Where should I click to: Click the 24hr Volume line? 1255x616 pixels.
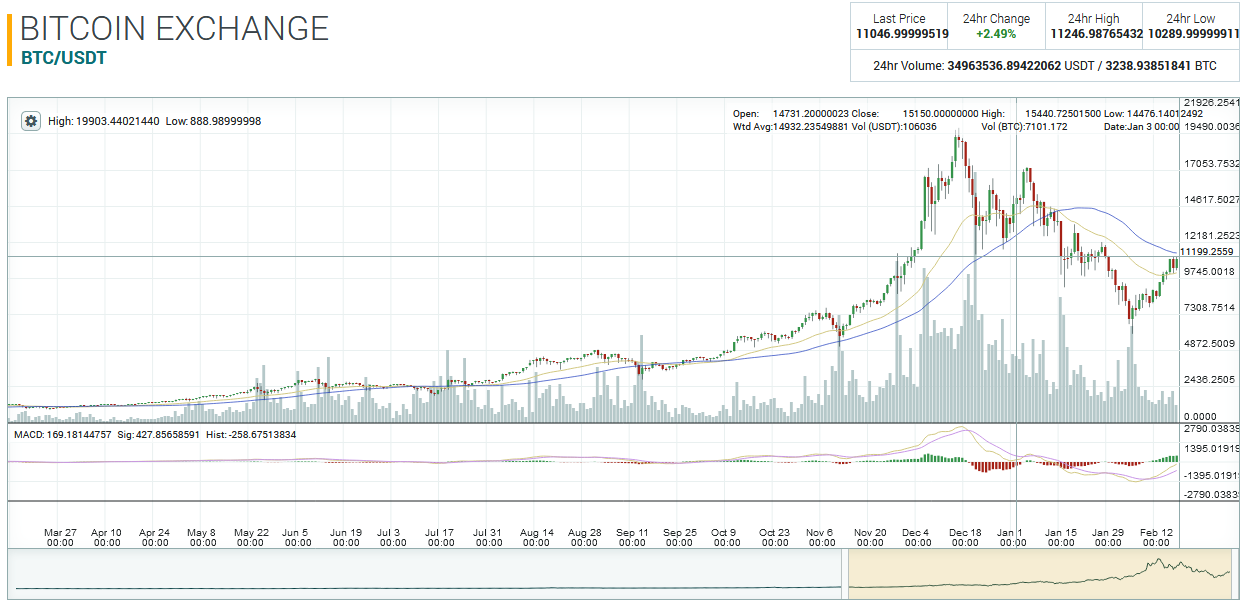(x=1045, y=66)
